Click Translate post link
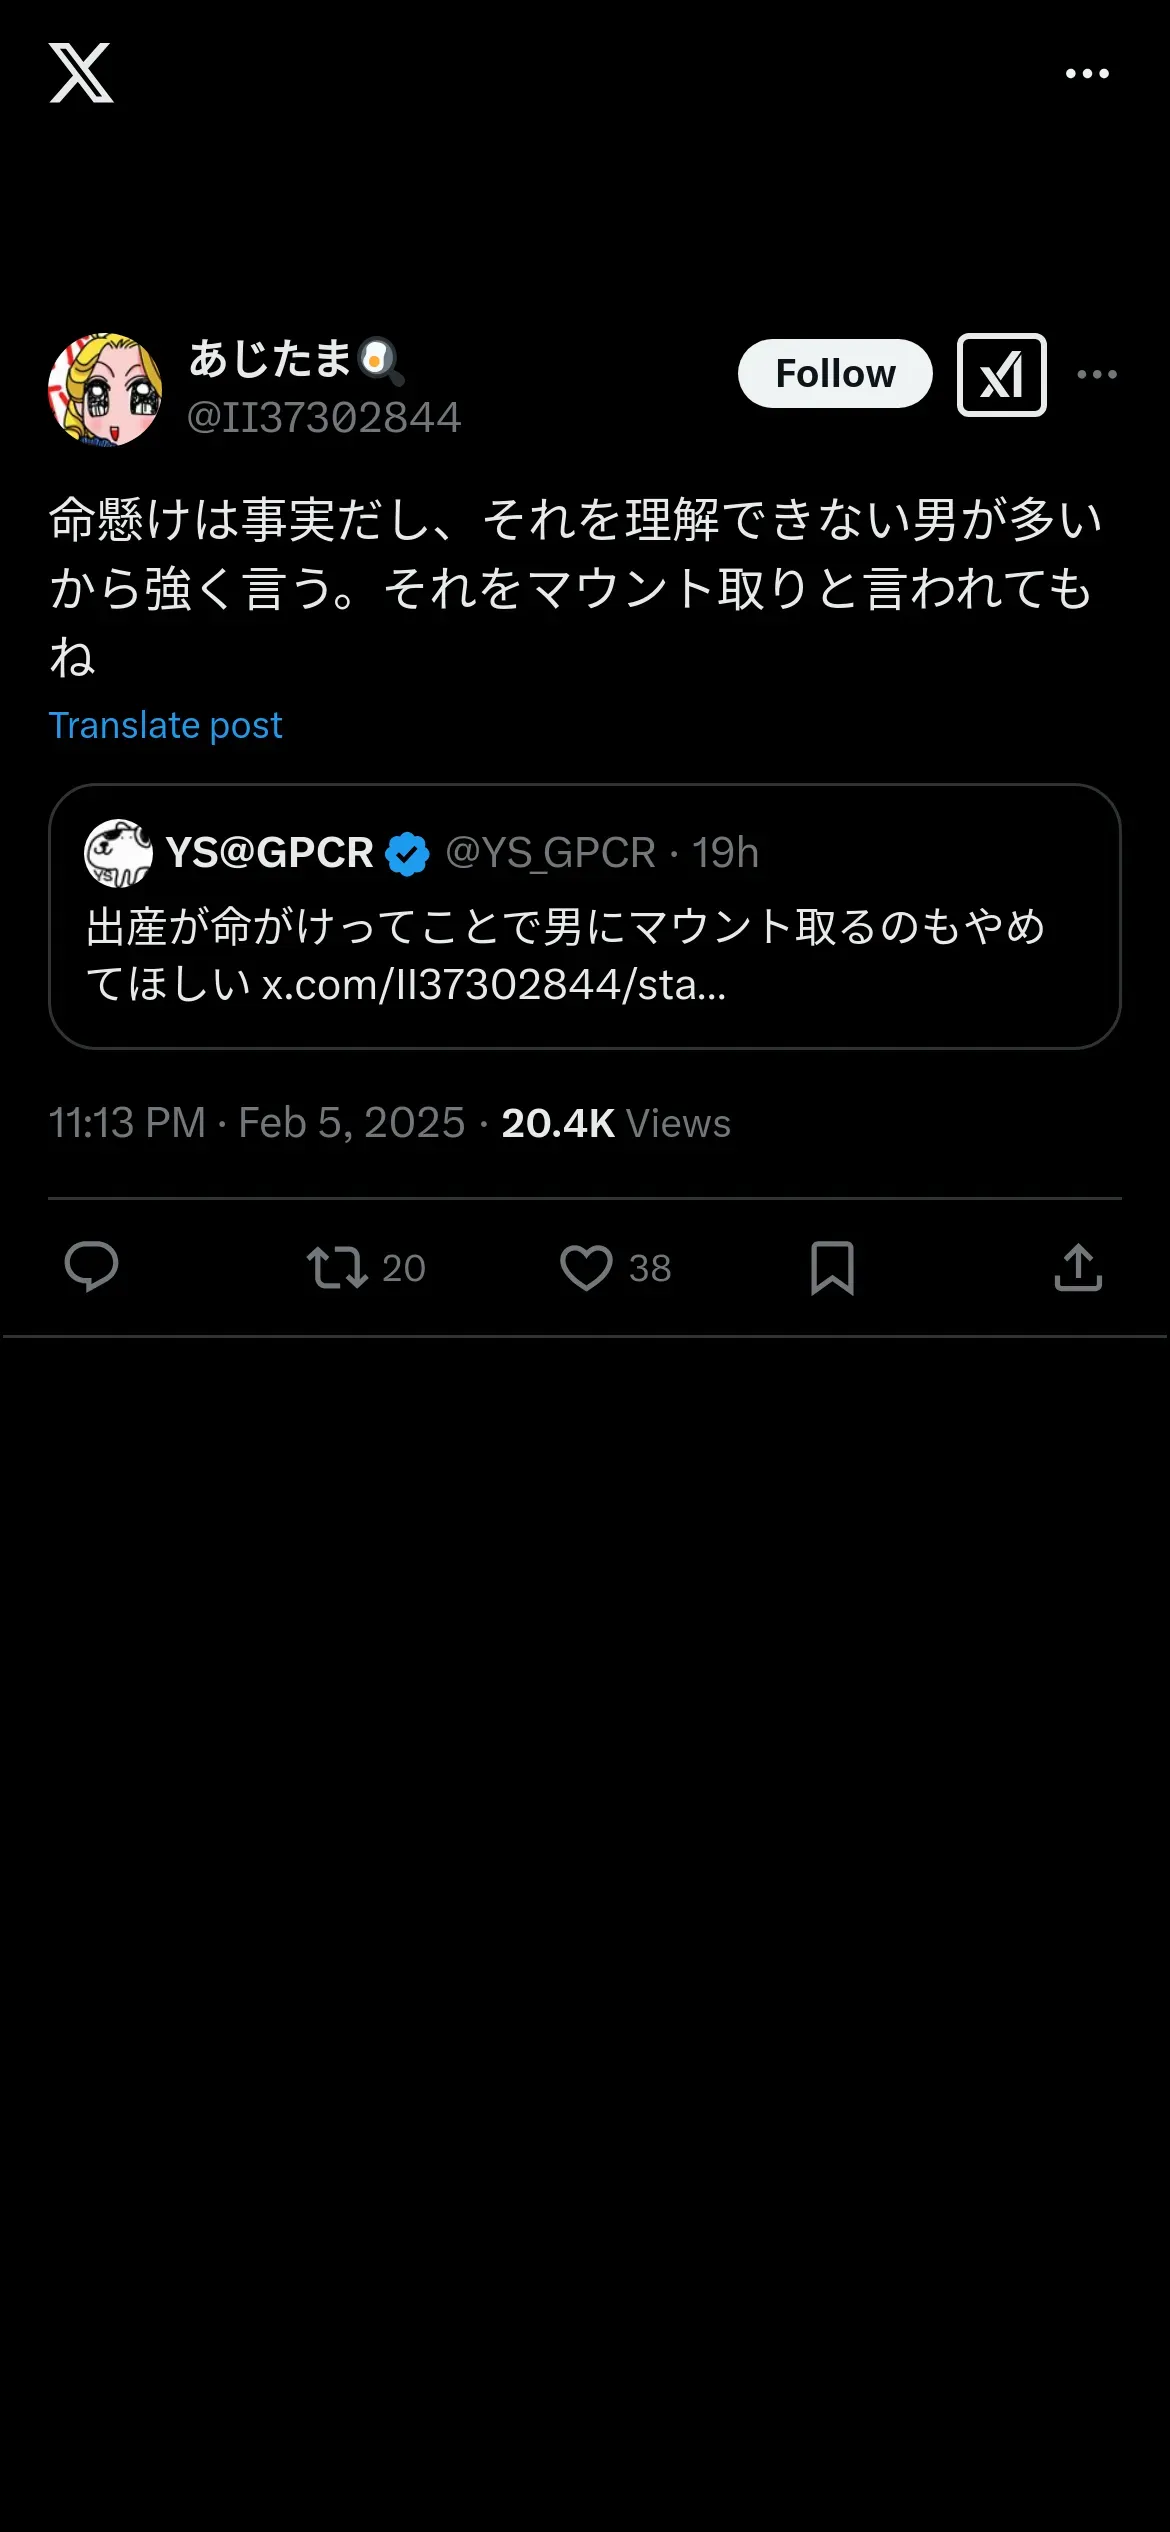 point(166,725)
